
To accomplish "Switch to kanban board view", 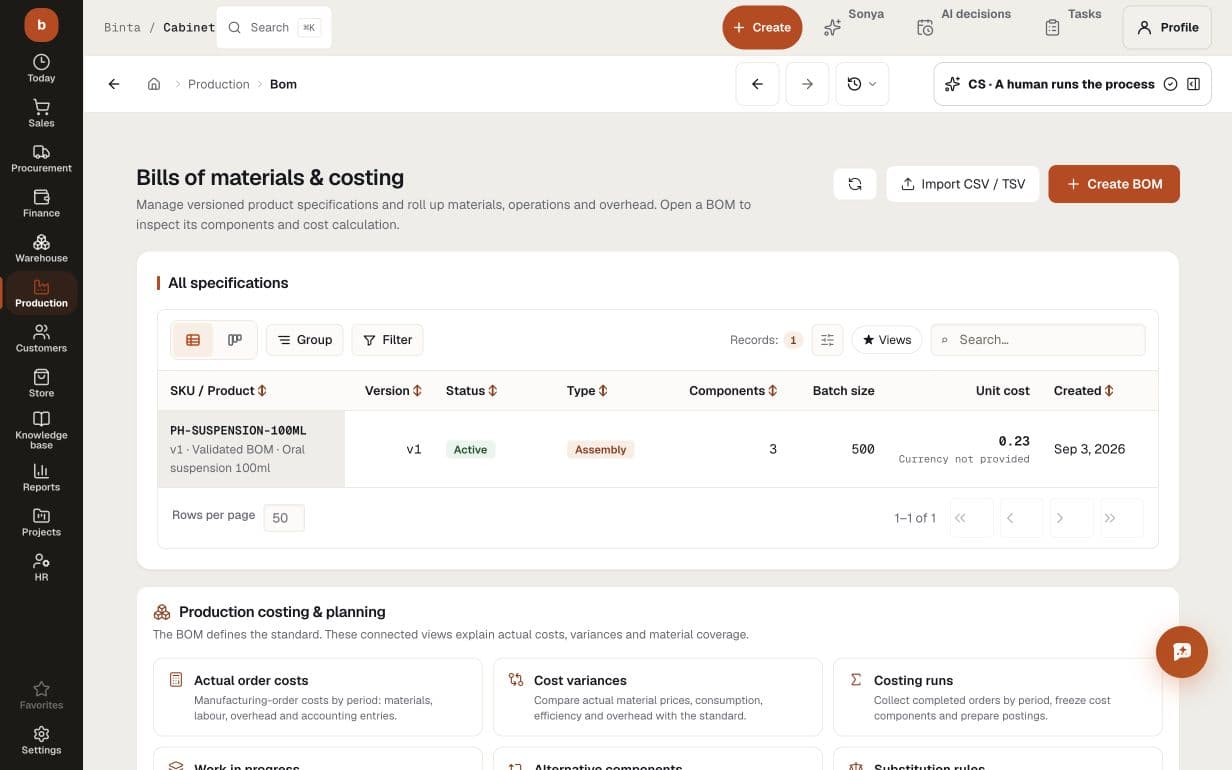I will point(235,340).
